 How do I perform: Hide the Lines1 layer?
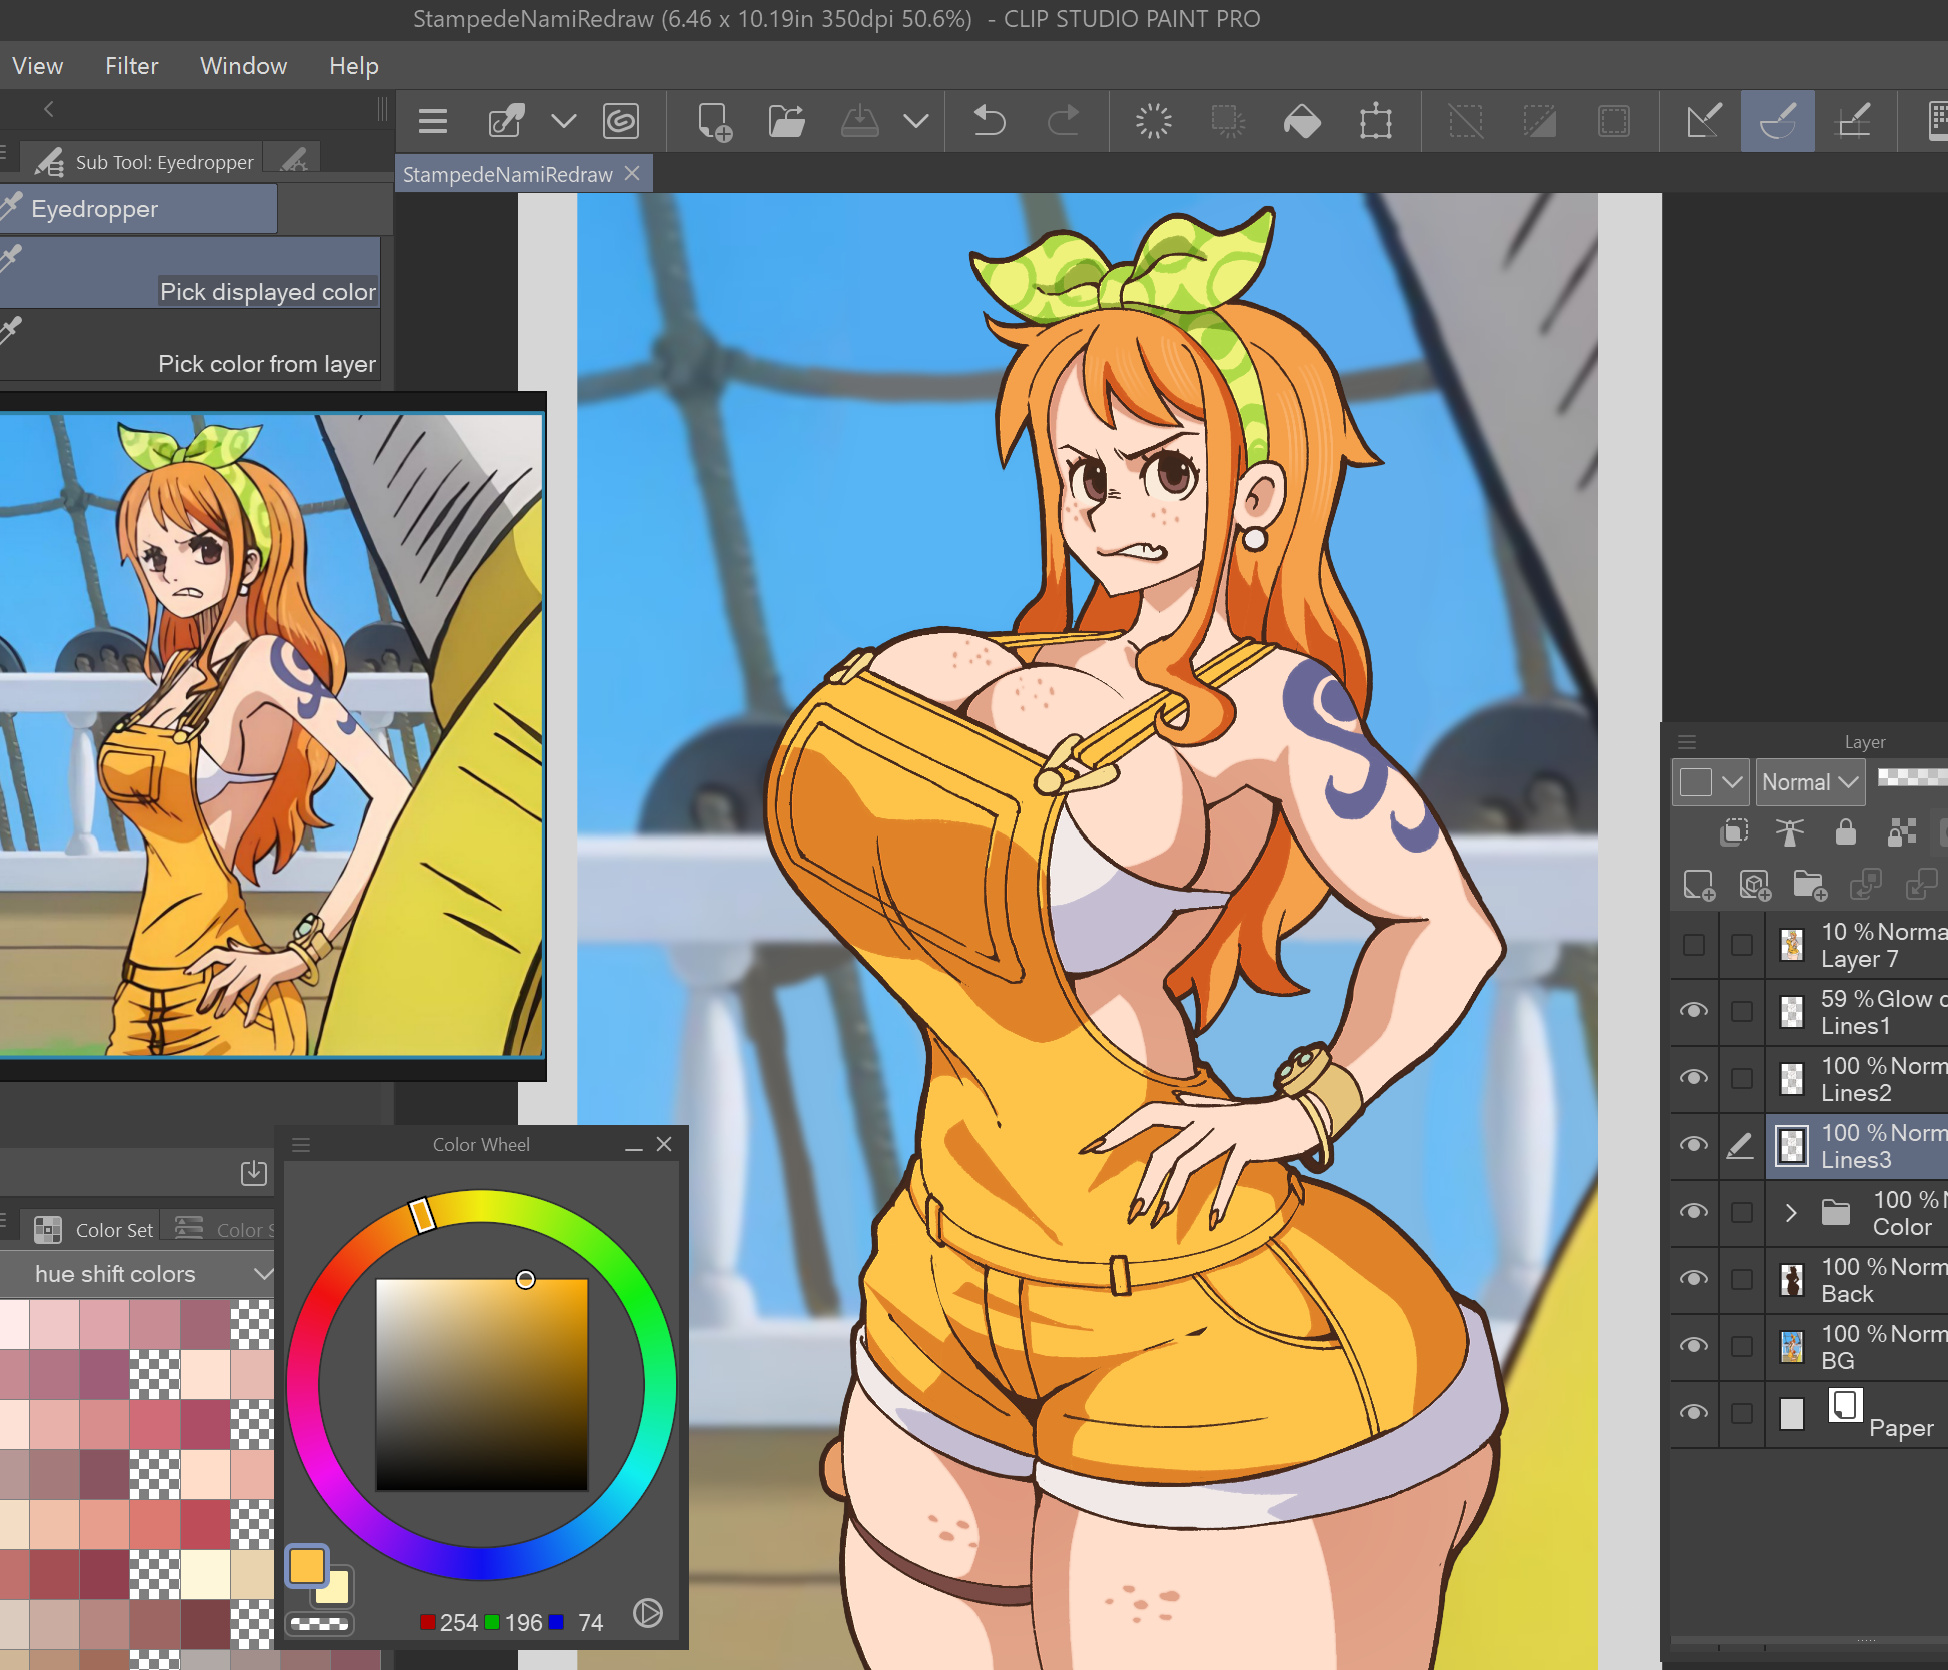(1694, 1011)
